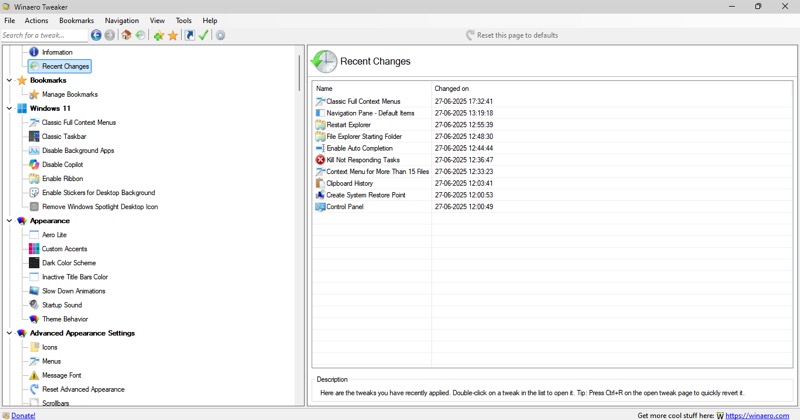Viewport: 800px width, 420px height.
Task: Open Recent Changes from the toolbar clock icon
Action: [140, 35]
